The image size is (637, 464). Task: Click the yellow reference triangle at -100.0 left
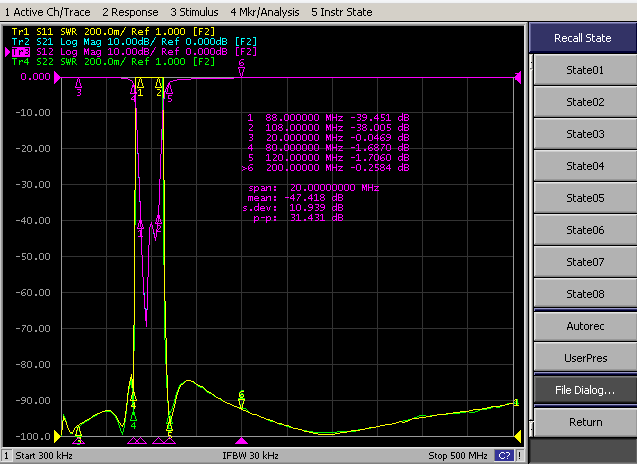click(x=57, y=437)
